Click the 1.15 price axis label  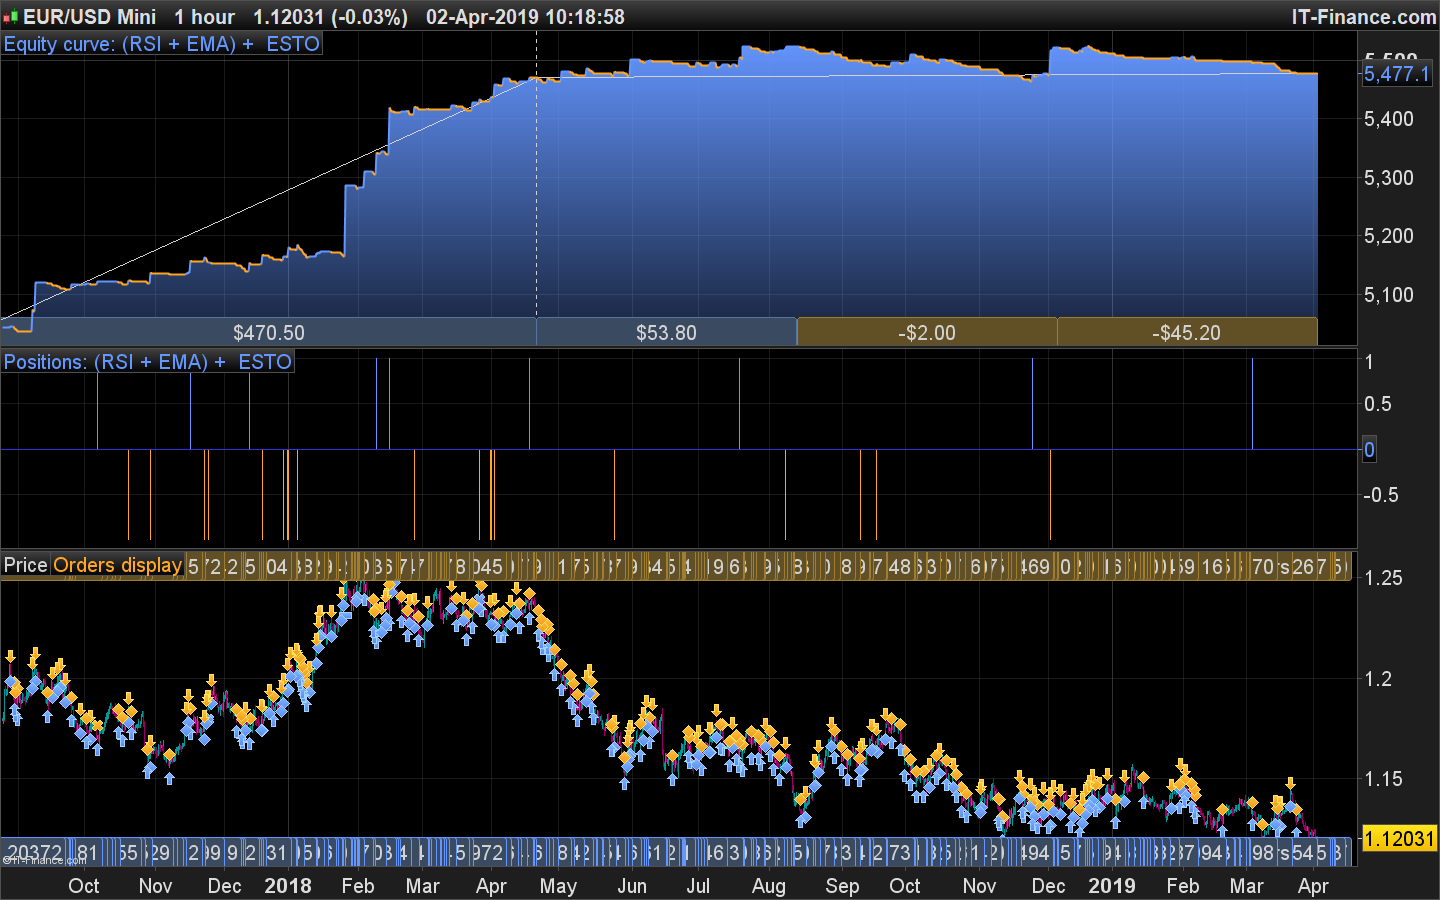click(x=1384, y=779)
